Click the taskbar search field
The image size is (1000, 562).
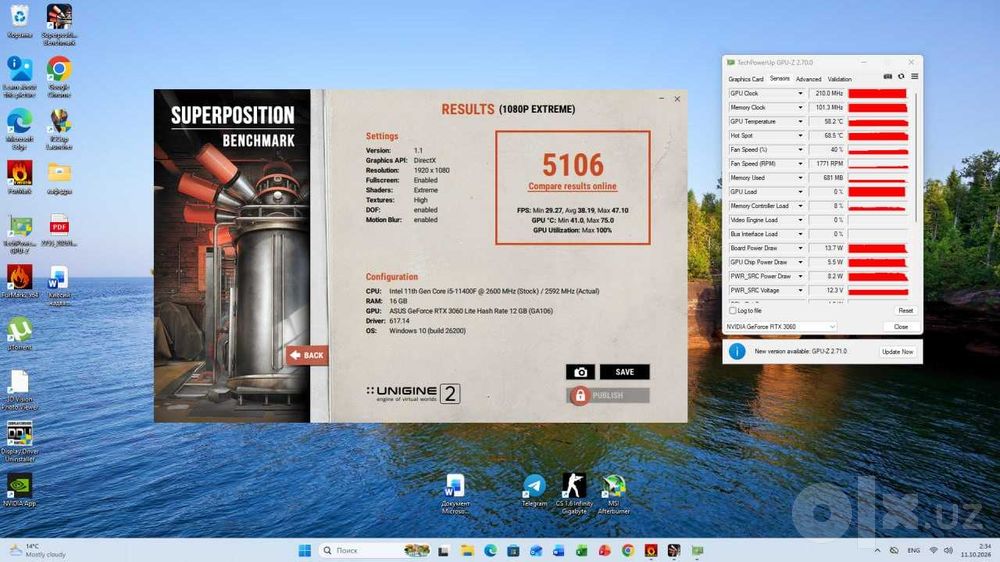tap(375, 550)
